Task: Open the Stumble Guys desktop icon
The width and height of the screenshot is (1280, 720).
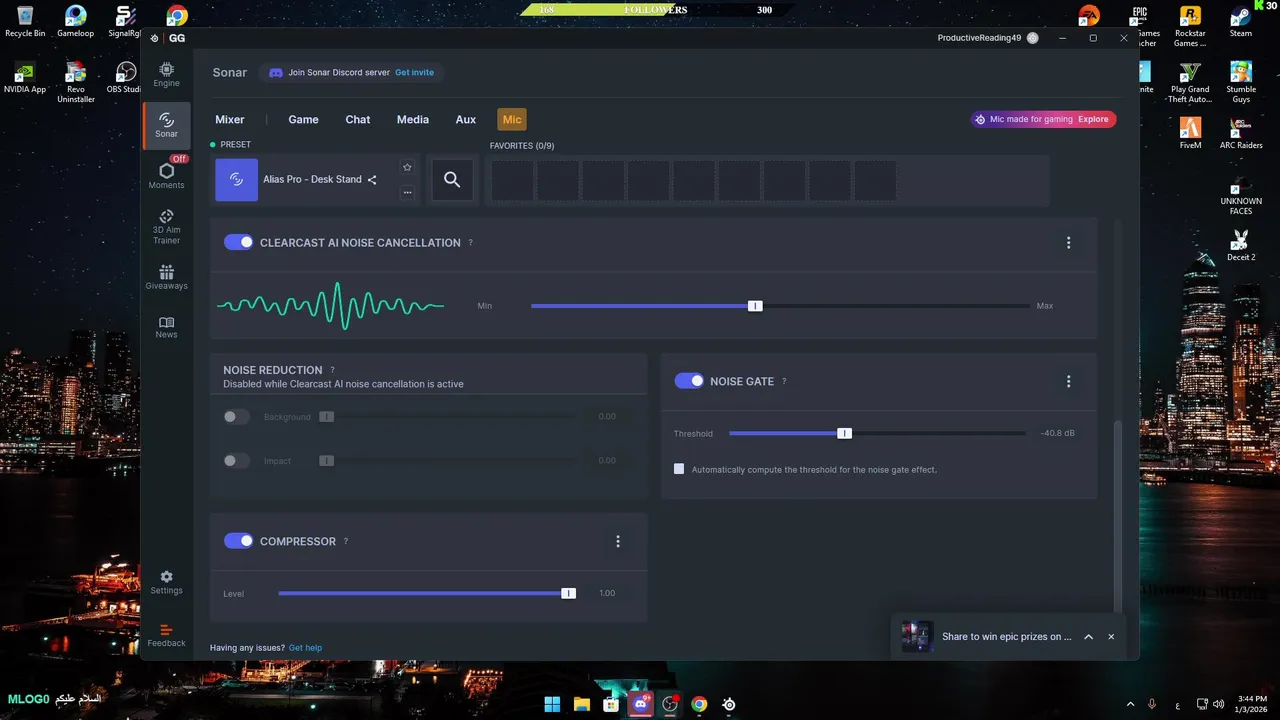Action: coord(1241,82)
